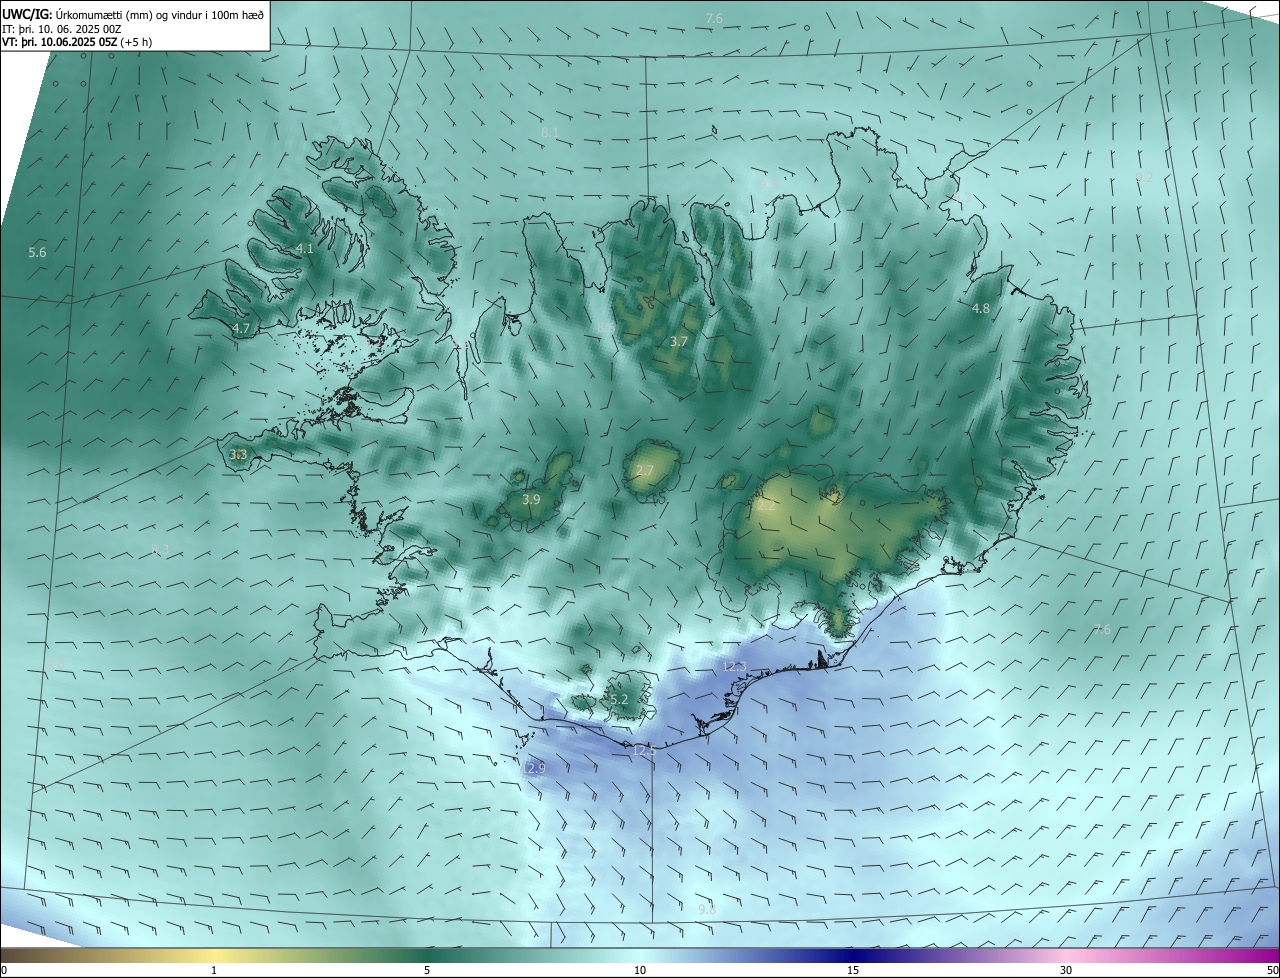The height and width of the screenshot is (978, 1280).
Task: Select the 3.7 value label
Action: pos(678,341)
